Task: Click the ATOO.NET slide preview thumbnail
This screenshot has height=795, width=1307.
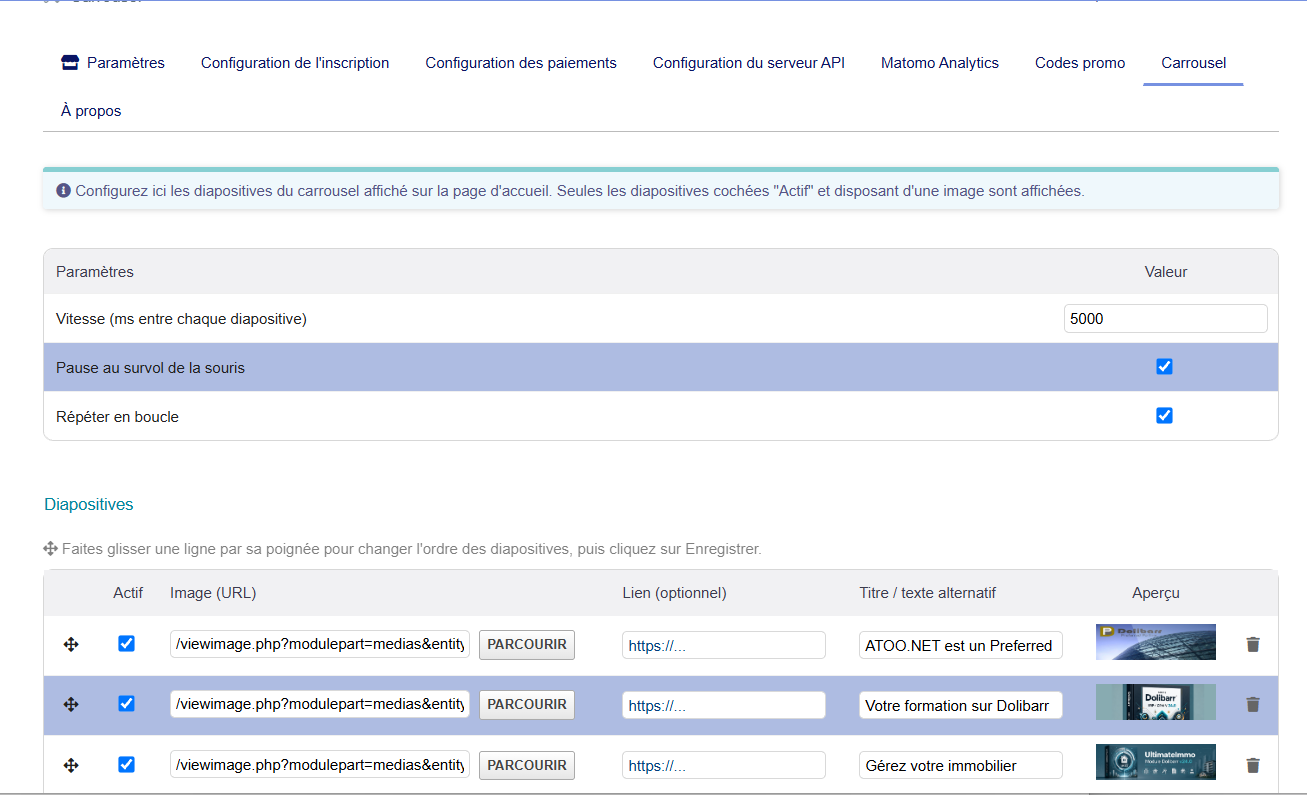Action: pyautogui.click(x=1156, y=642)
